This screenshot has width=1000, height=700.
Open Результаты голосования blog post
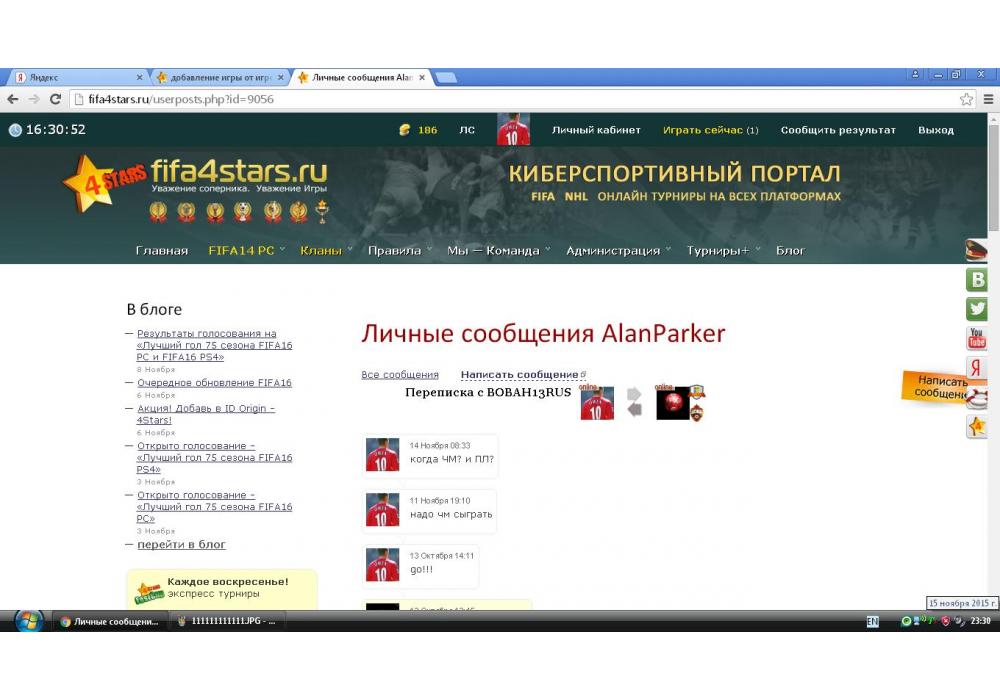click(x=214, y=345)
